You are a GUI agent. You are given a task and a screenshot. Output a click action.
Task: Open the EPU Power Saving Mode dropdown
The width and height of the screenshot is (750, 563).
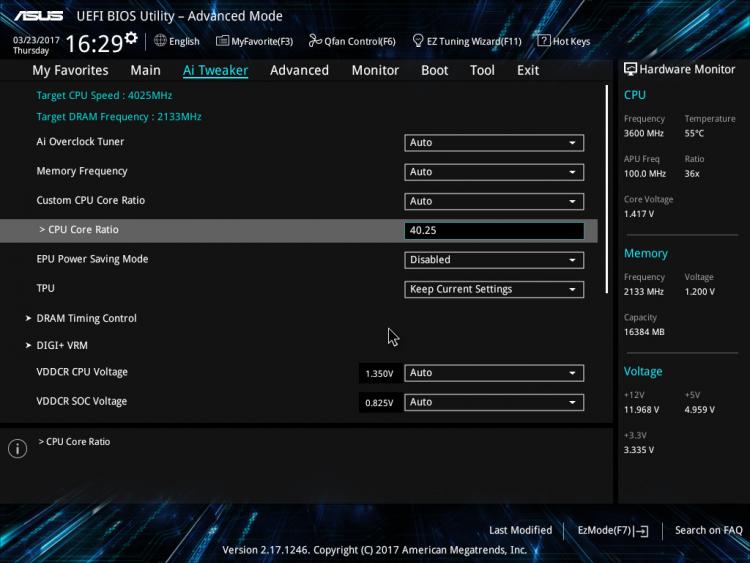click(494, 260)
